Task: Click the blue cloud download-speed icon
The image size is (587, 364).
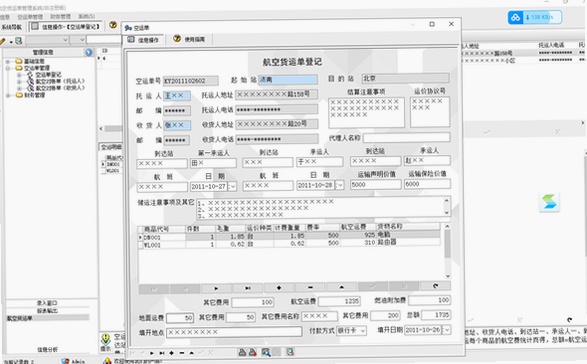Action: [x=516, y=17]
